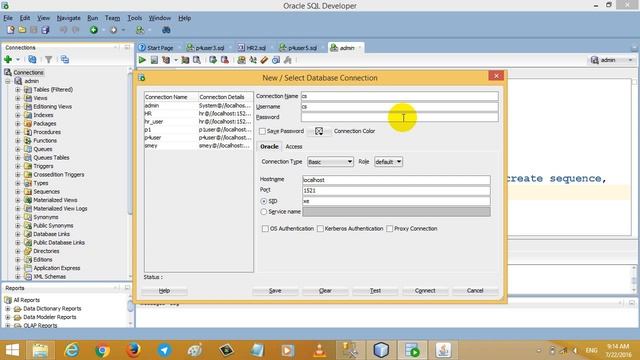This screenshot has width=640, height=360.
Task: Click green plus New Connection icon
Action: (x=8, y=60)
